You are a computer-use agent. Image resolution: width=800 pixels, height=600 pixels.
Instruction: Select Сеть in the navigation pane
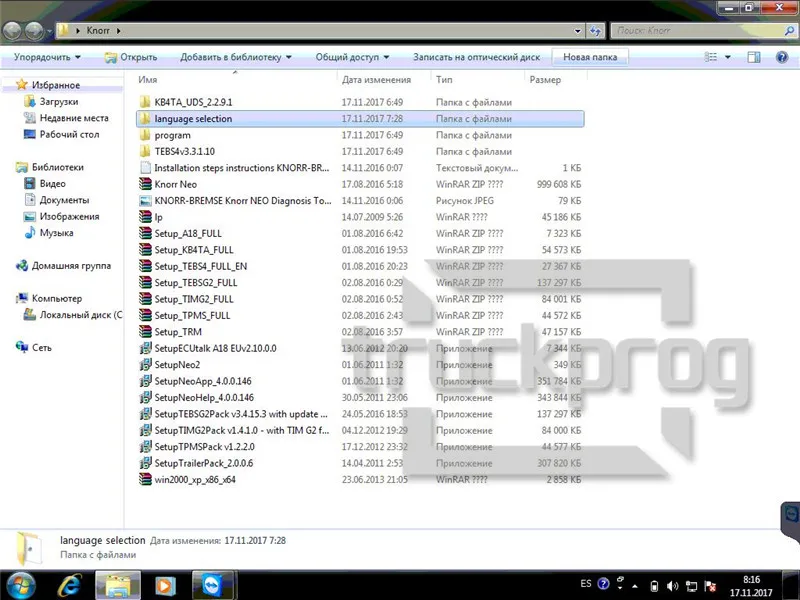41,347
